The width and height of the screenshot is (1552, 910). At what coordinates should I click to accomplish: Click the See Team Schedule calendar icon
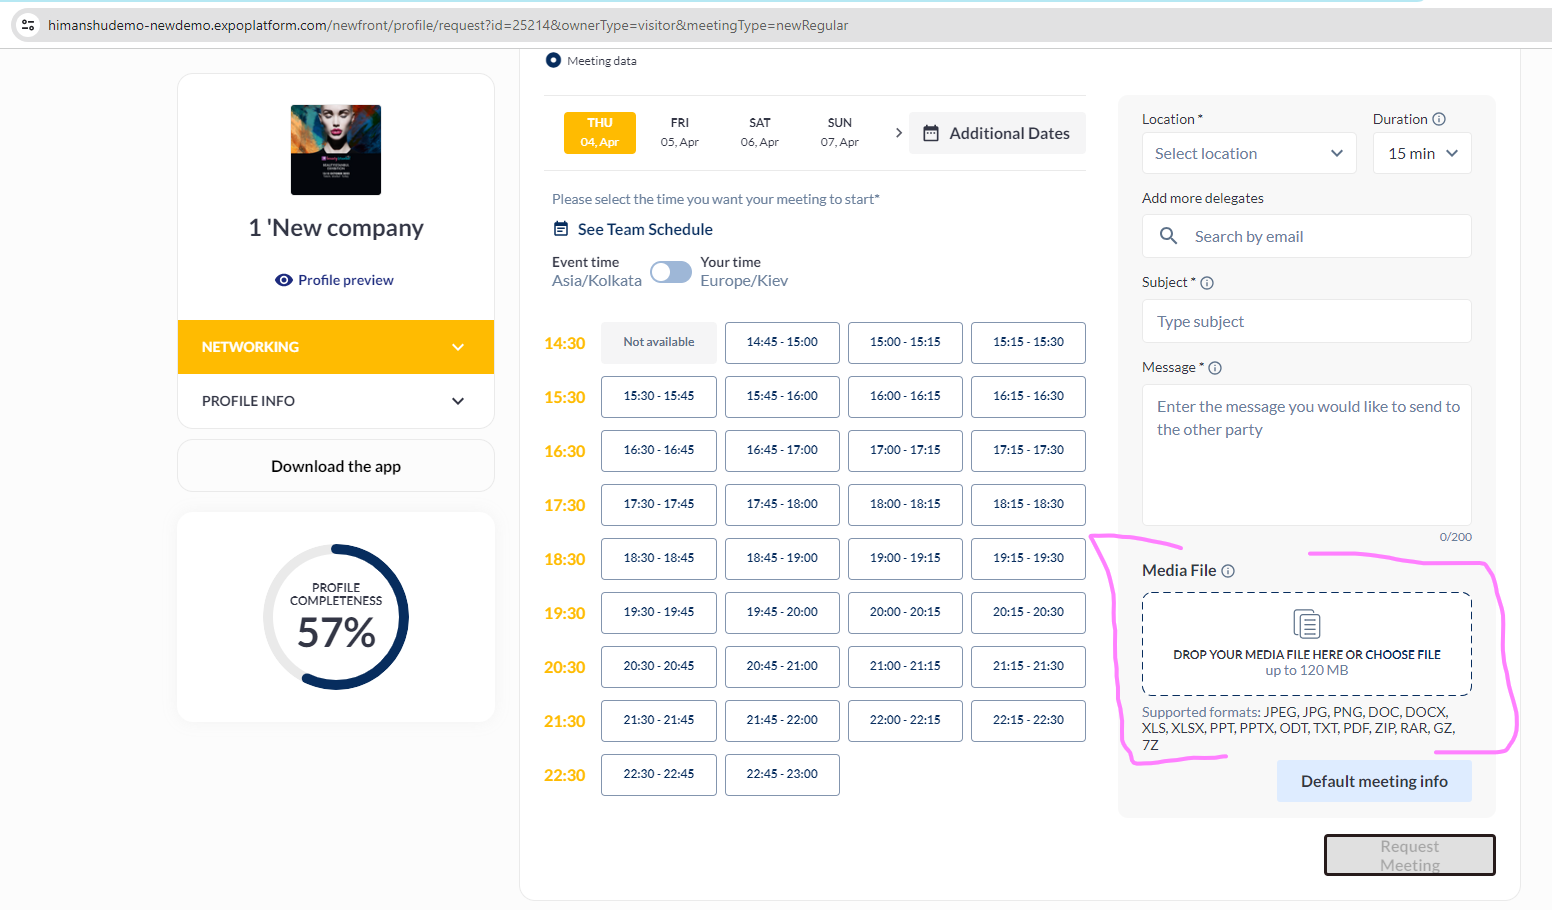pos(561,229)
